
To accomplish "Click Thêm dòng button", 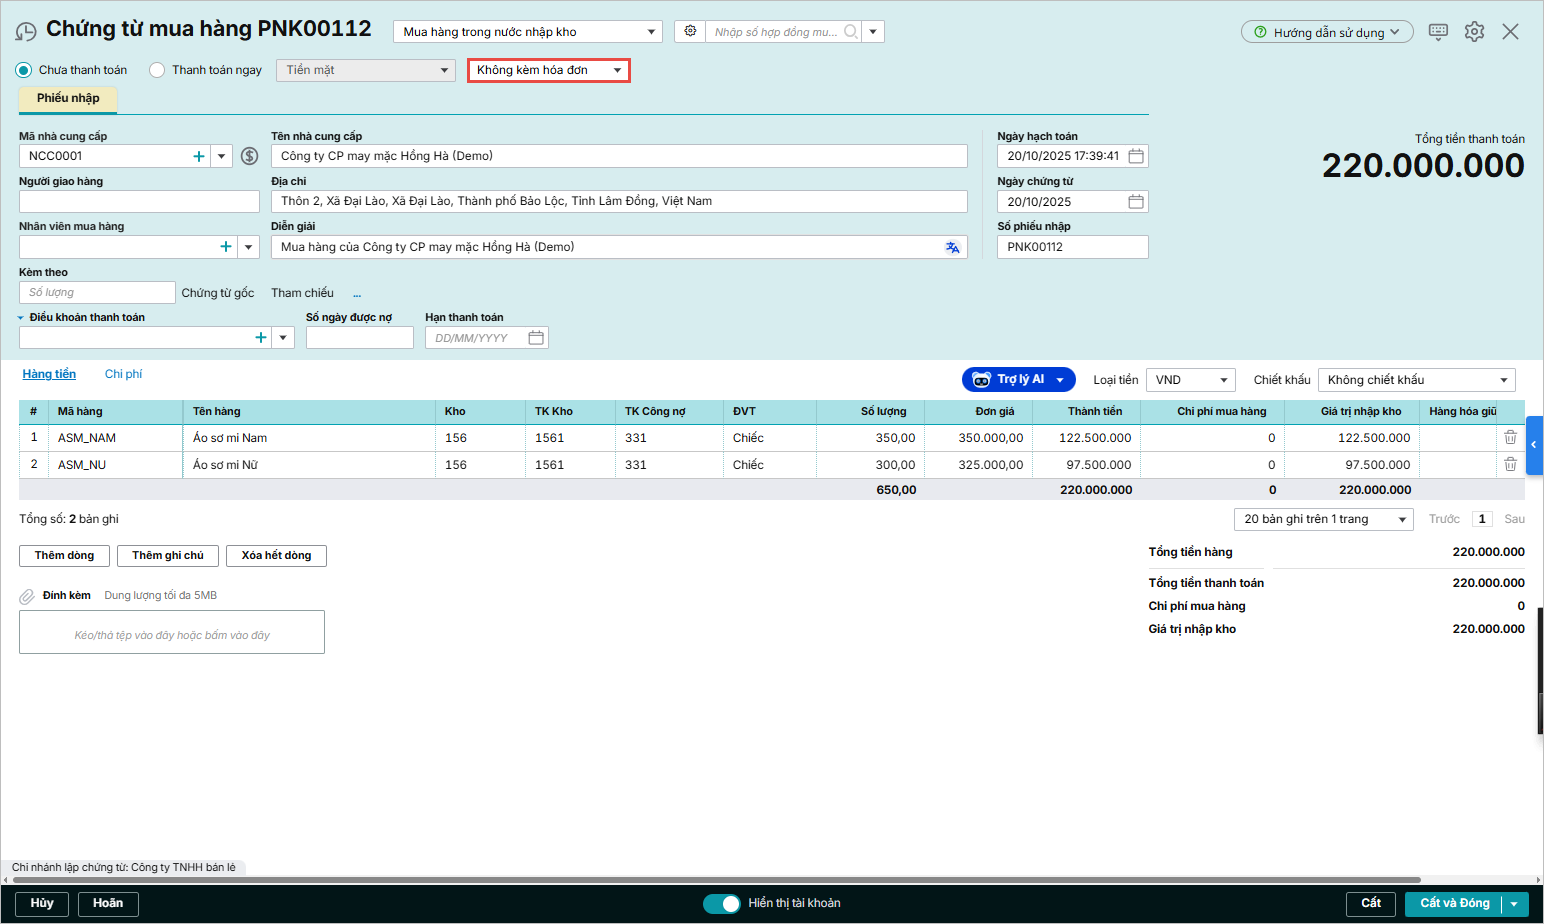I will [x=64, y=556].
